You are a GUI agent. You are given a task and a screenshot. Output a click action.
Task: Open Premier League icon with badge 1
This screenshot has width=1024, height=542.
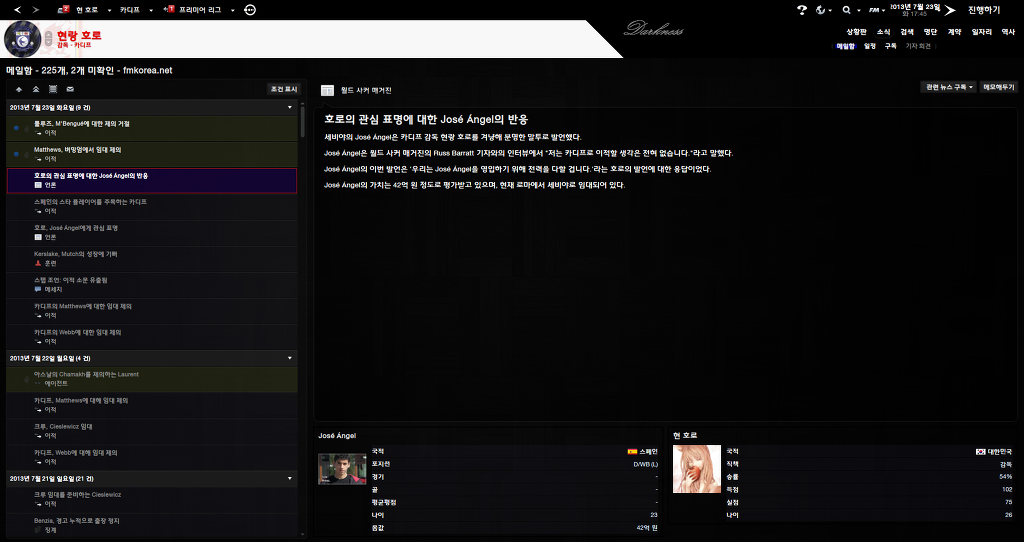tap(170, 10)
